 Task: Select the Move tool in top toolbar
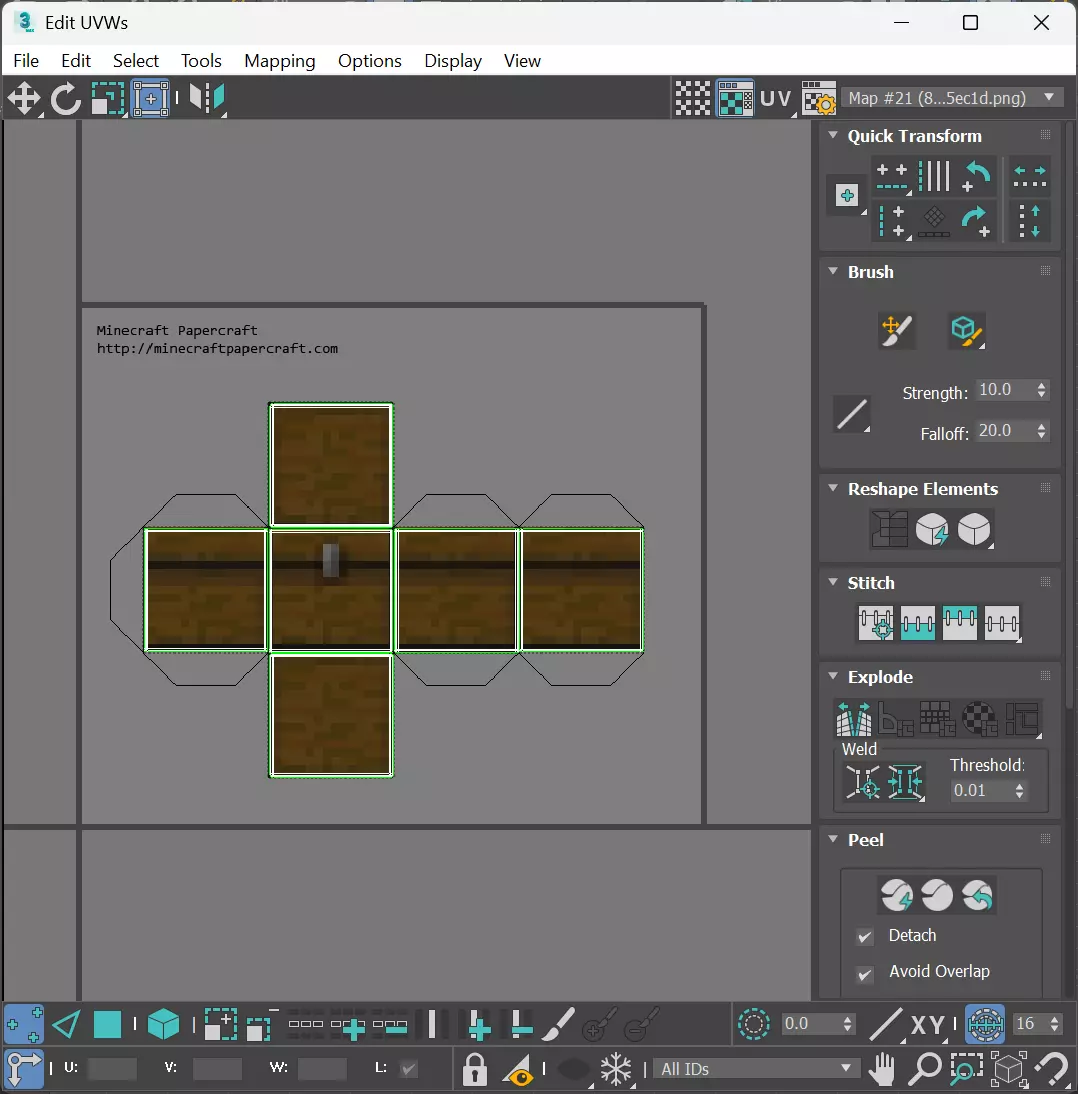pos(24,98)
